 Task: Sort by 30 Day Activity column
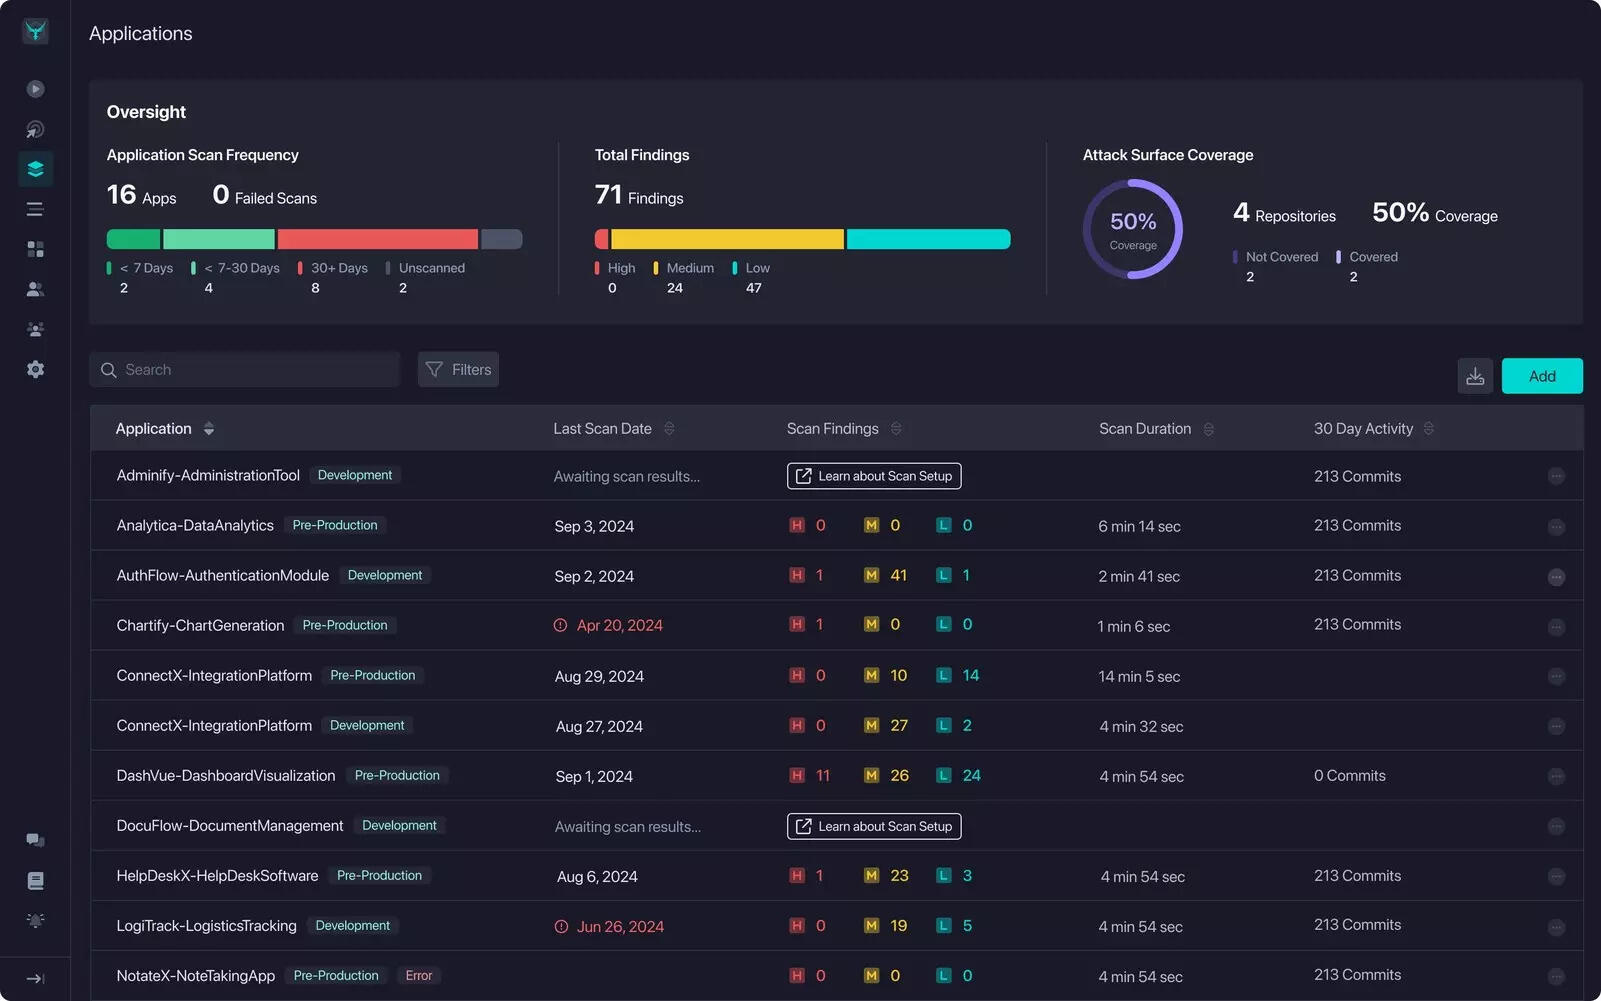pyautogui.click(x=1428, y=429)
